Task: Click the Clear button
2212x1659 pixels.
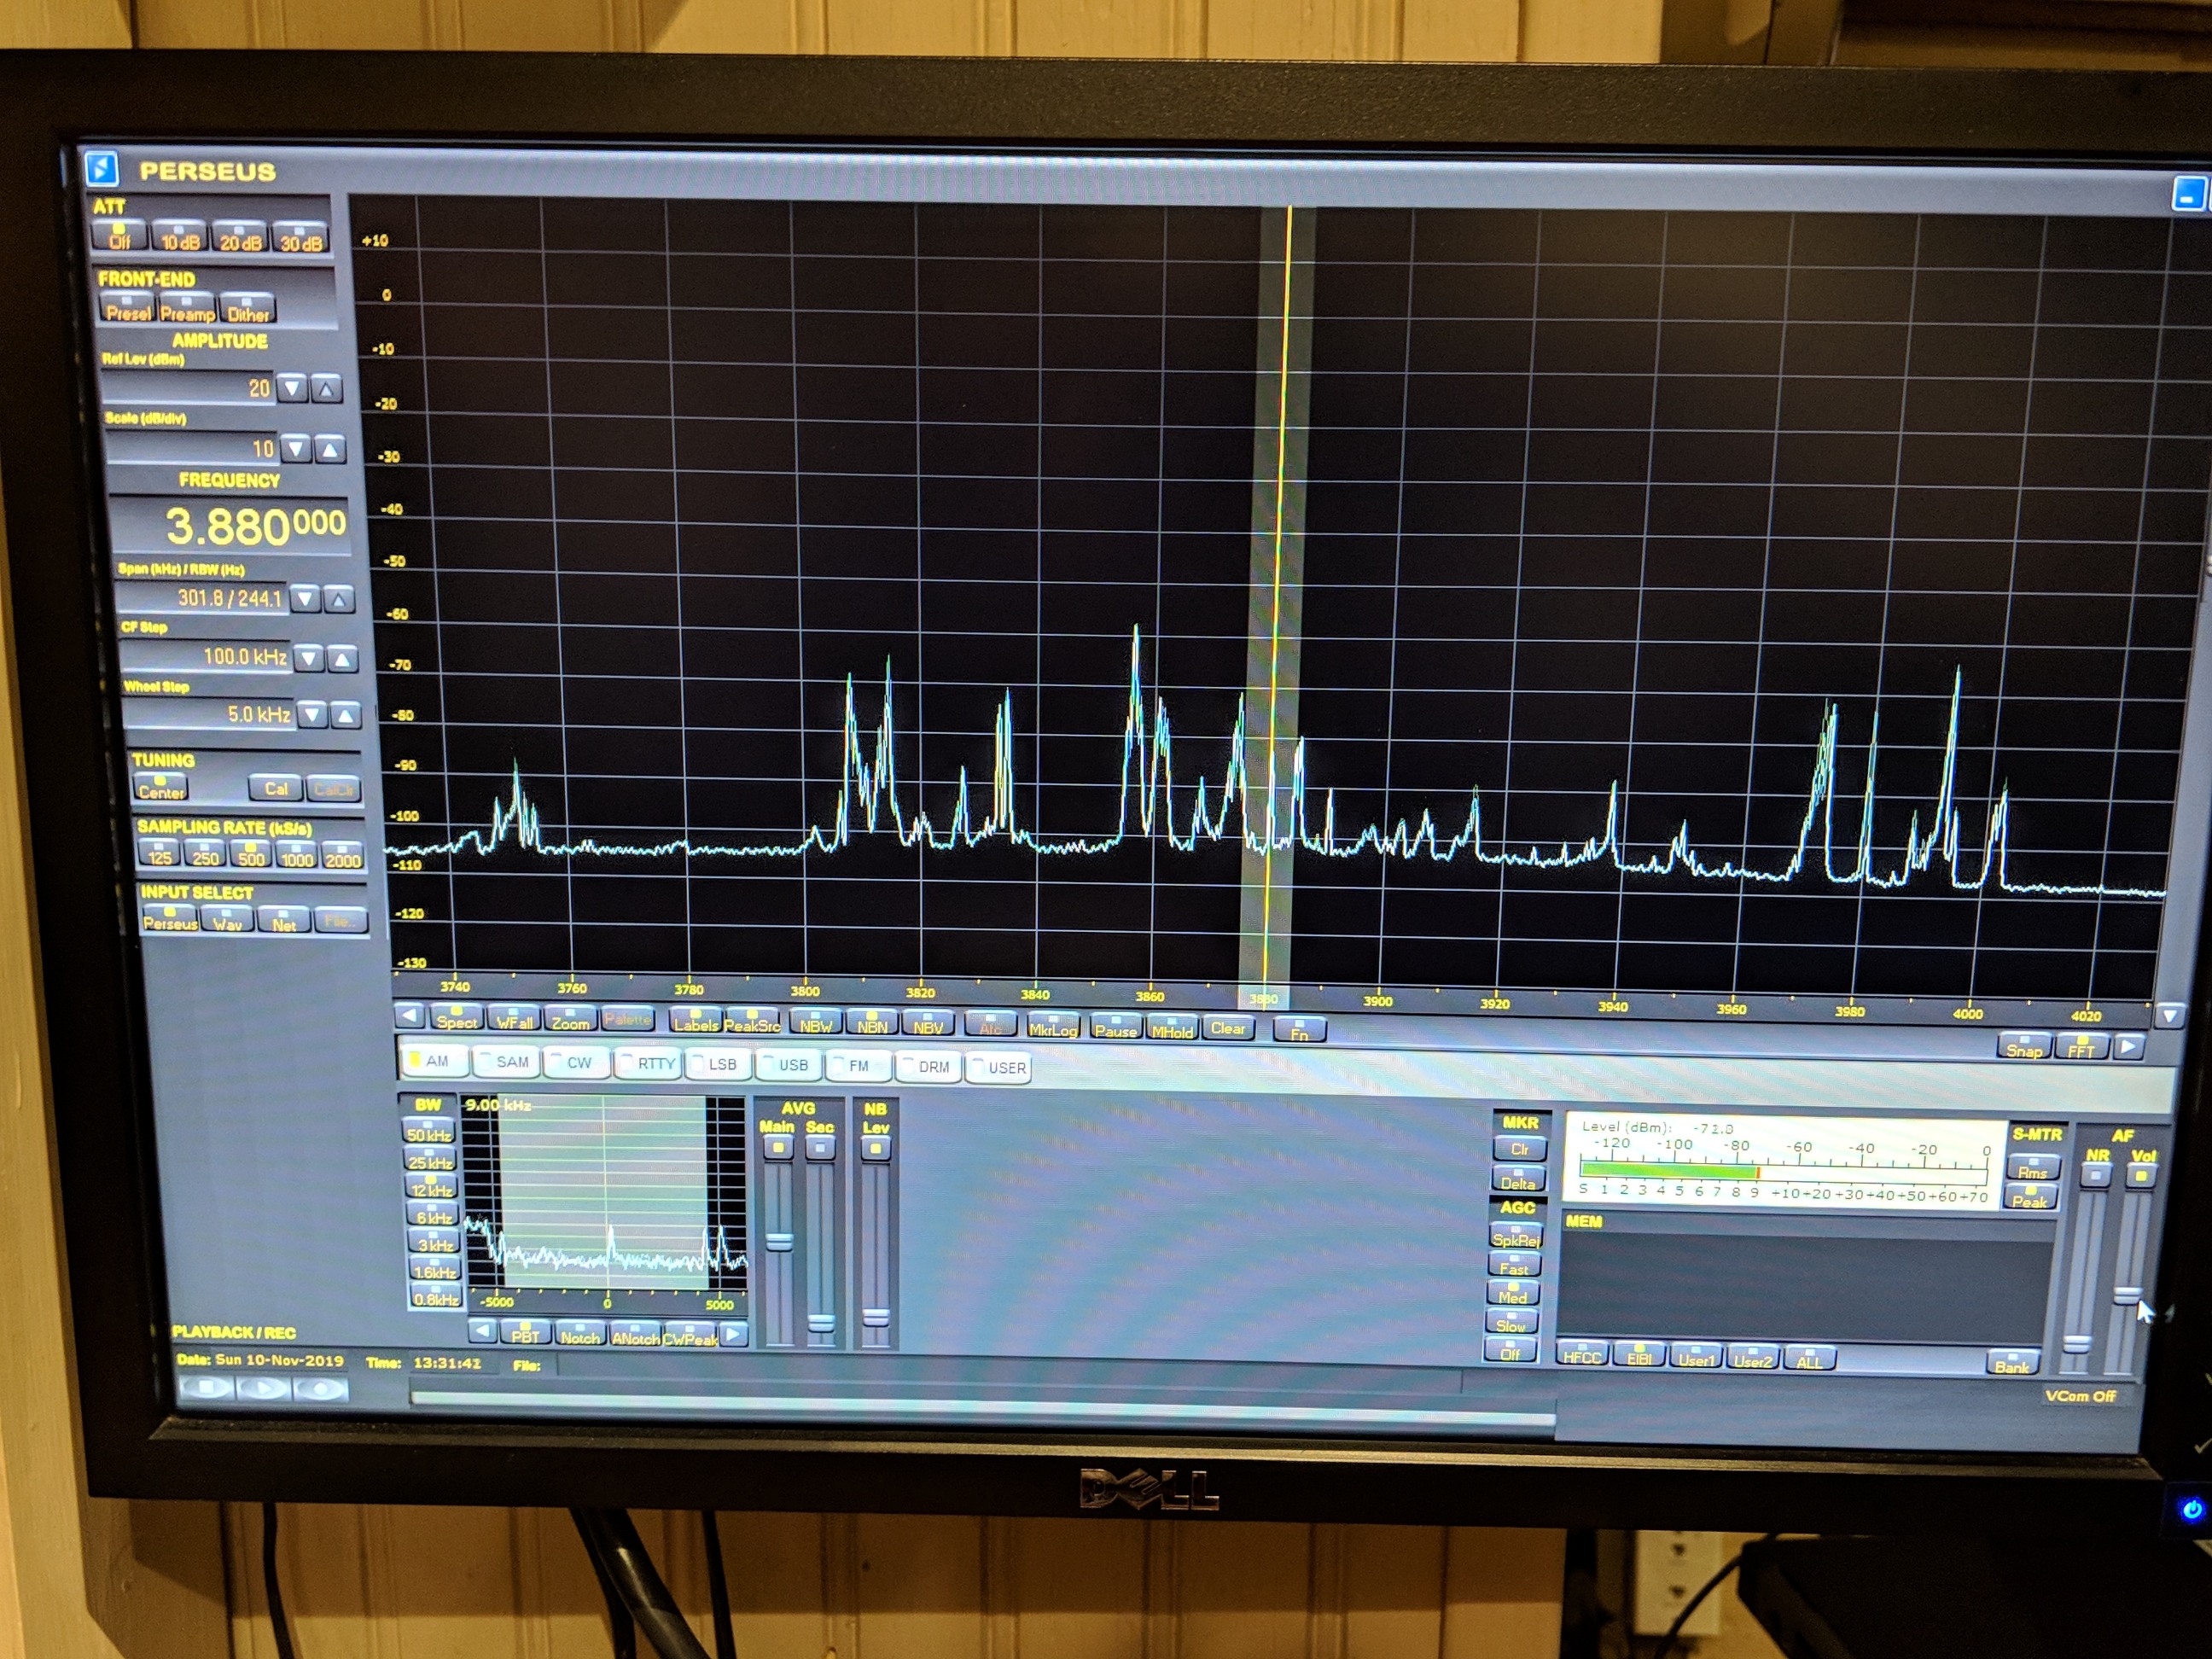Action: (1228, 1027)
